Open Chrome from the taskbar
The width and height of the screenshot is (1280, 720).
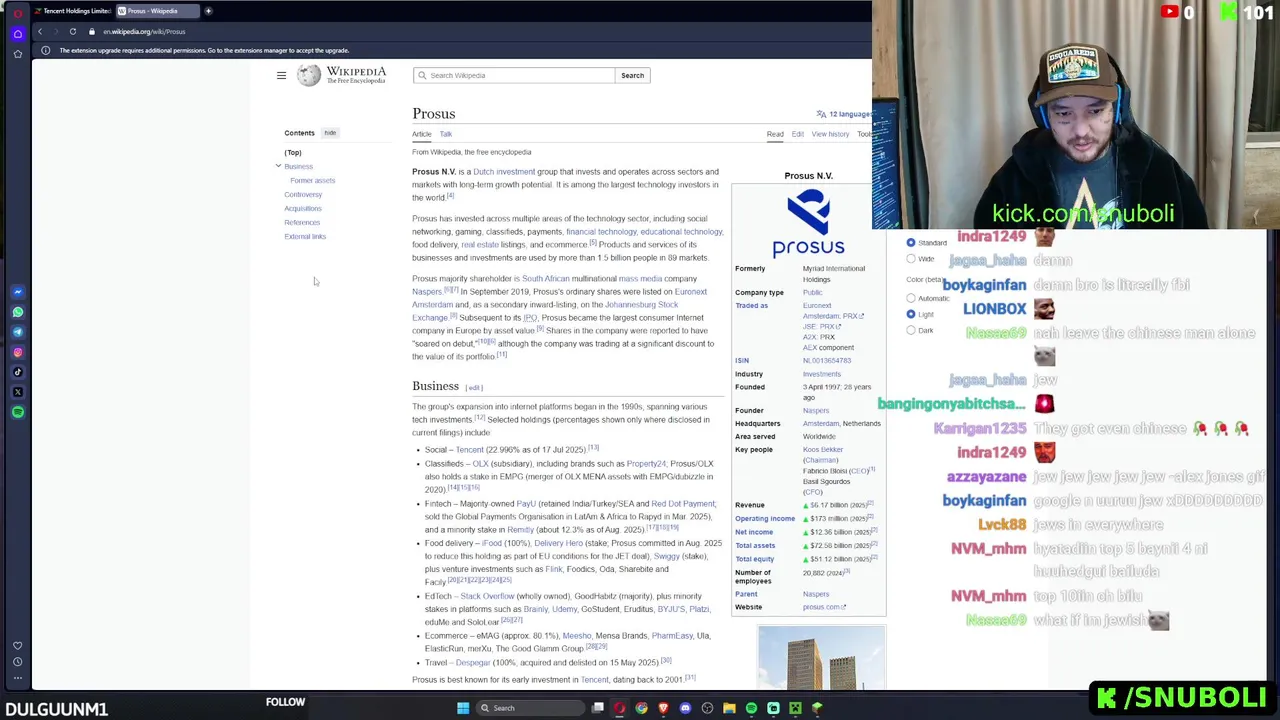tap(641, 708)
